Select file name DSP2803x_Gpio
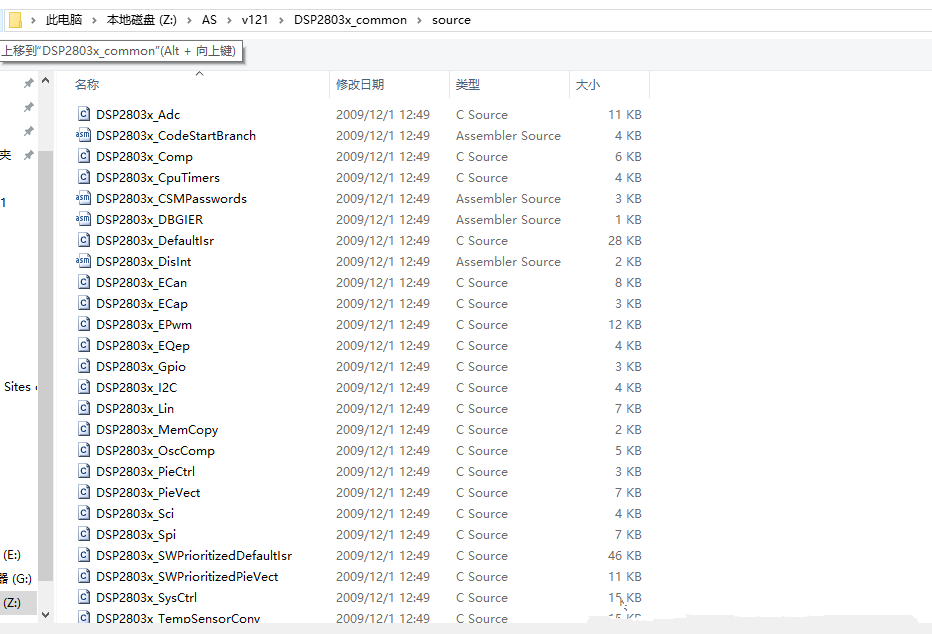 point(141,366)
